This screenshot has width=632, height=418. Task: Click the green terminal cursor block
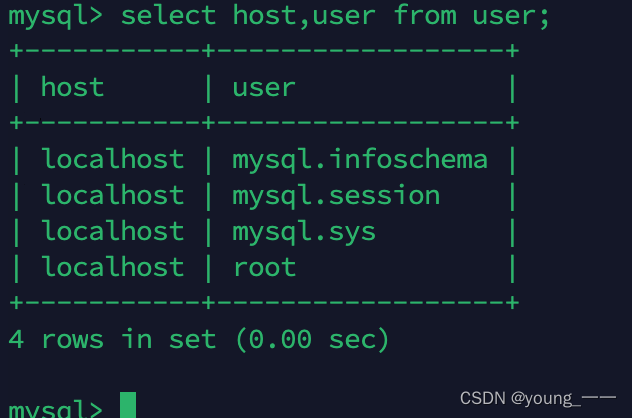[128, 405]
